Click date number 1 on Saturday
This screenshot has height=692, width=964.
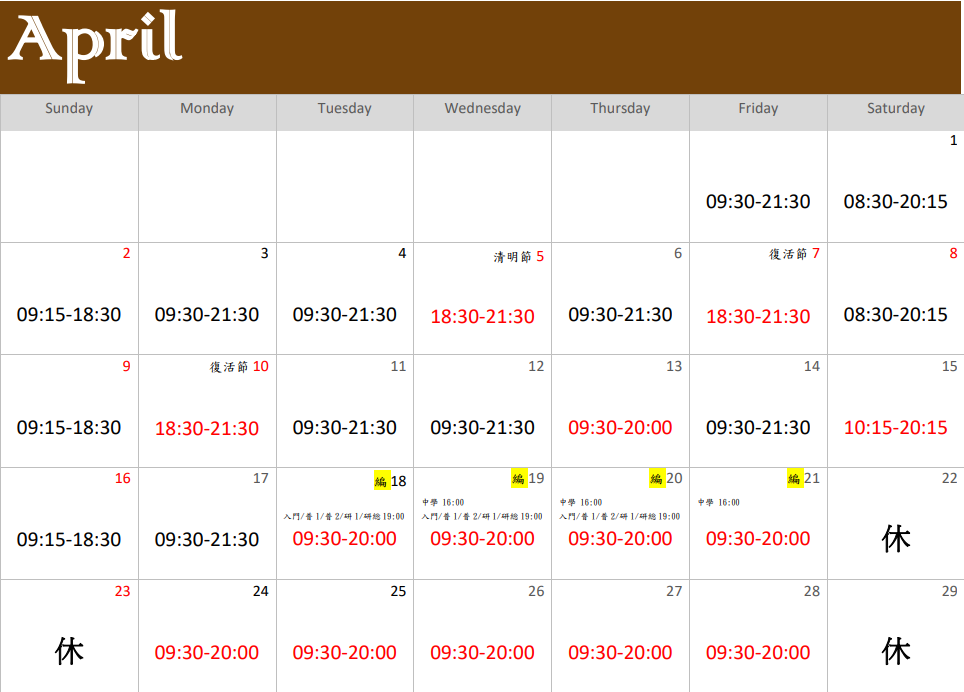(x=954, y=140)
